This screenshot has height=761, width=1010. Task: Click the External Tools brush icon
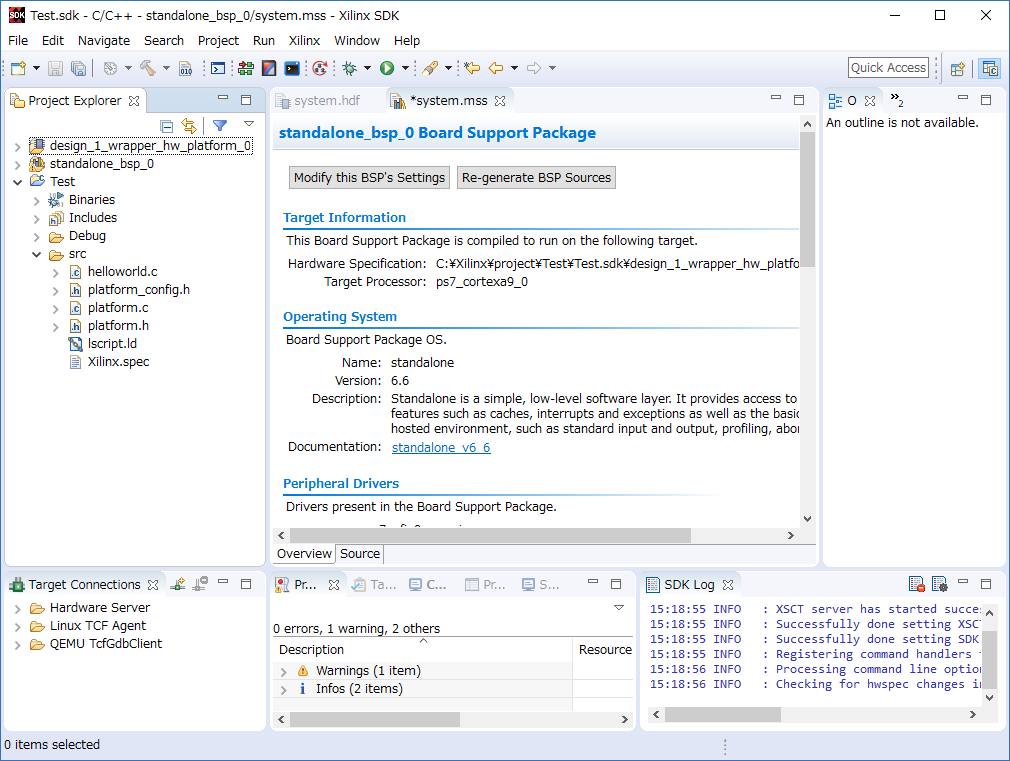pyautogui.click(x=430, y=68)
